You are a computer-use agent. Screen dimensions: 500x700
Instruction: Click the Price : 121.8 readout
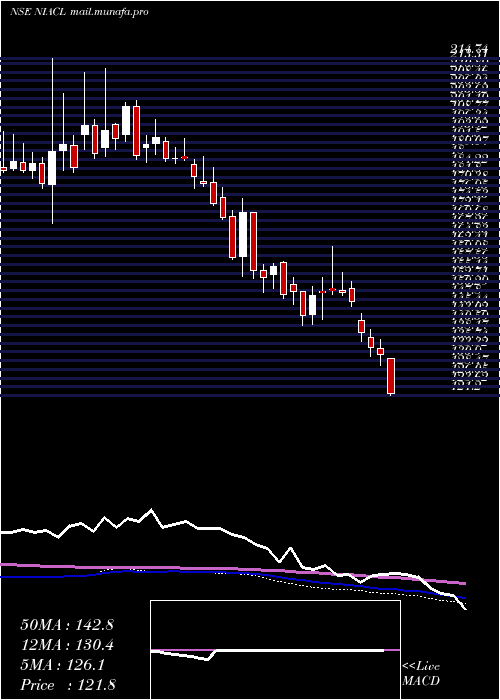click(67, 685)
